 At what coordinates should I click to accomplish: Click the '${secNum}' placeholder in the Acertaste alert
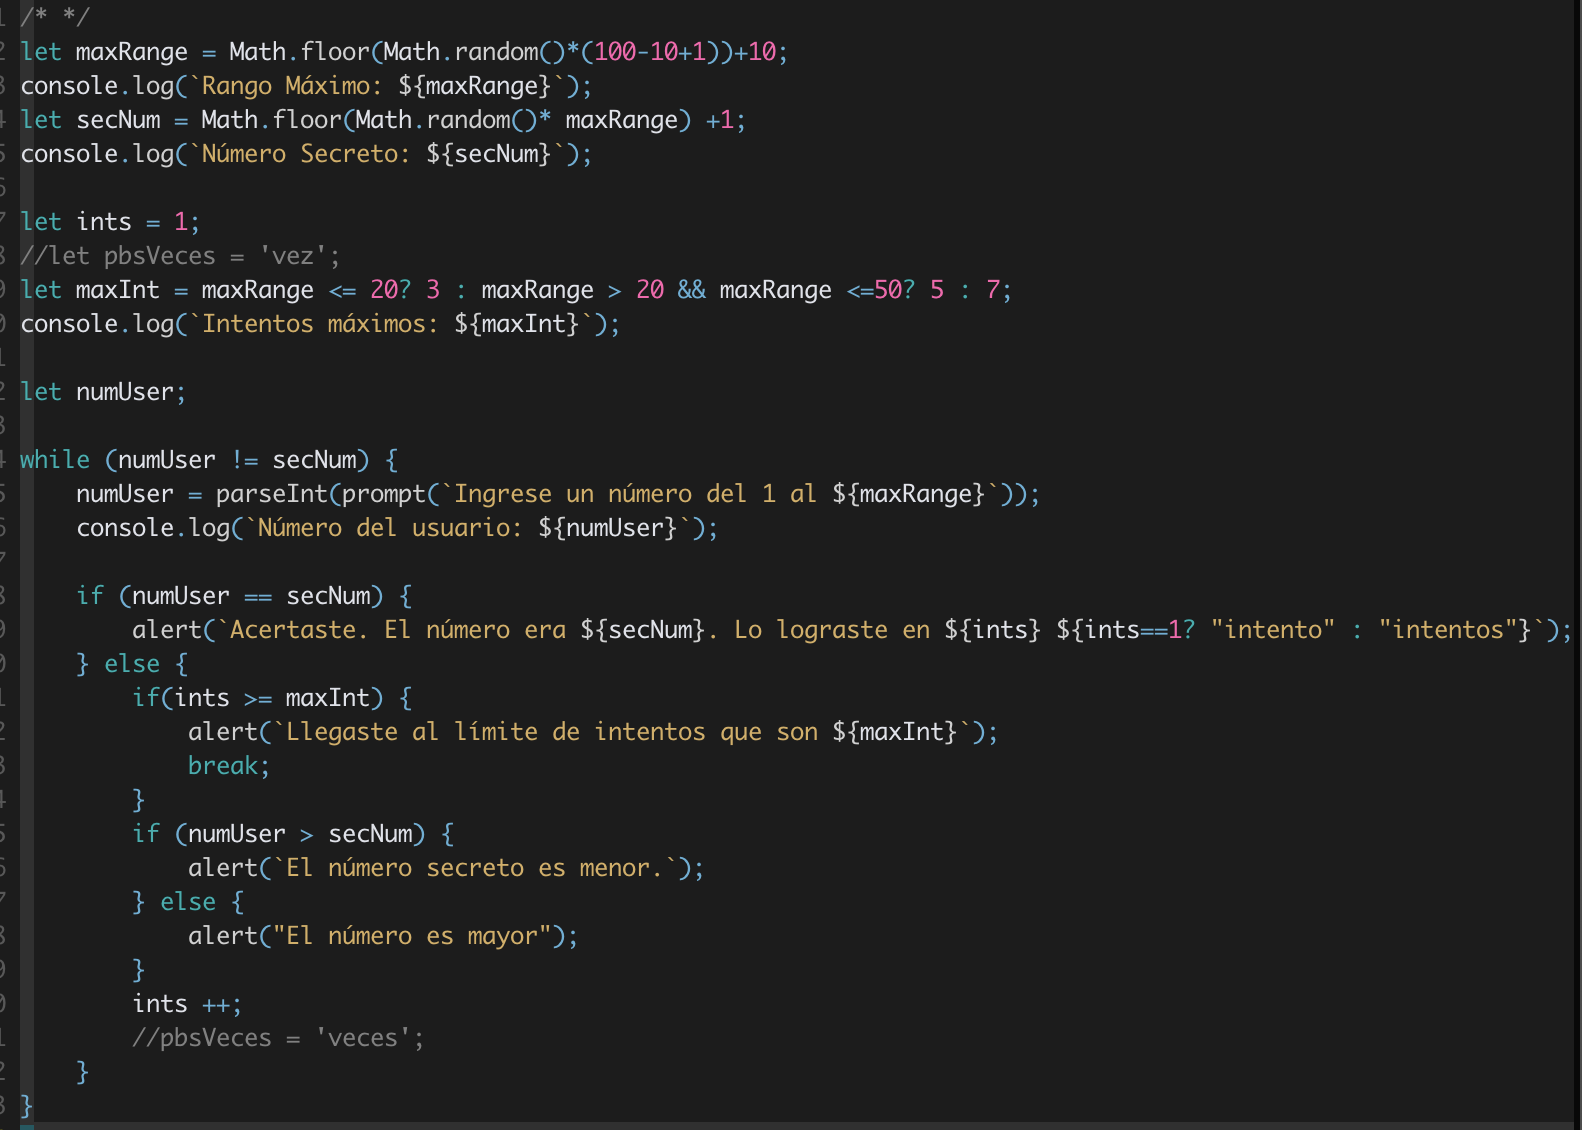643,630
